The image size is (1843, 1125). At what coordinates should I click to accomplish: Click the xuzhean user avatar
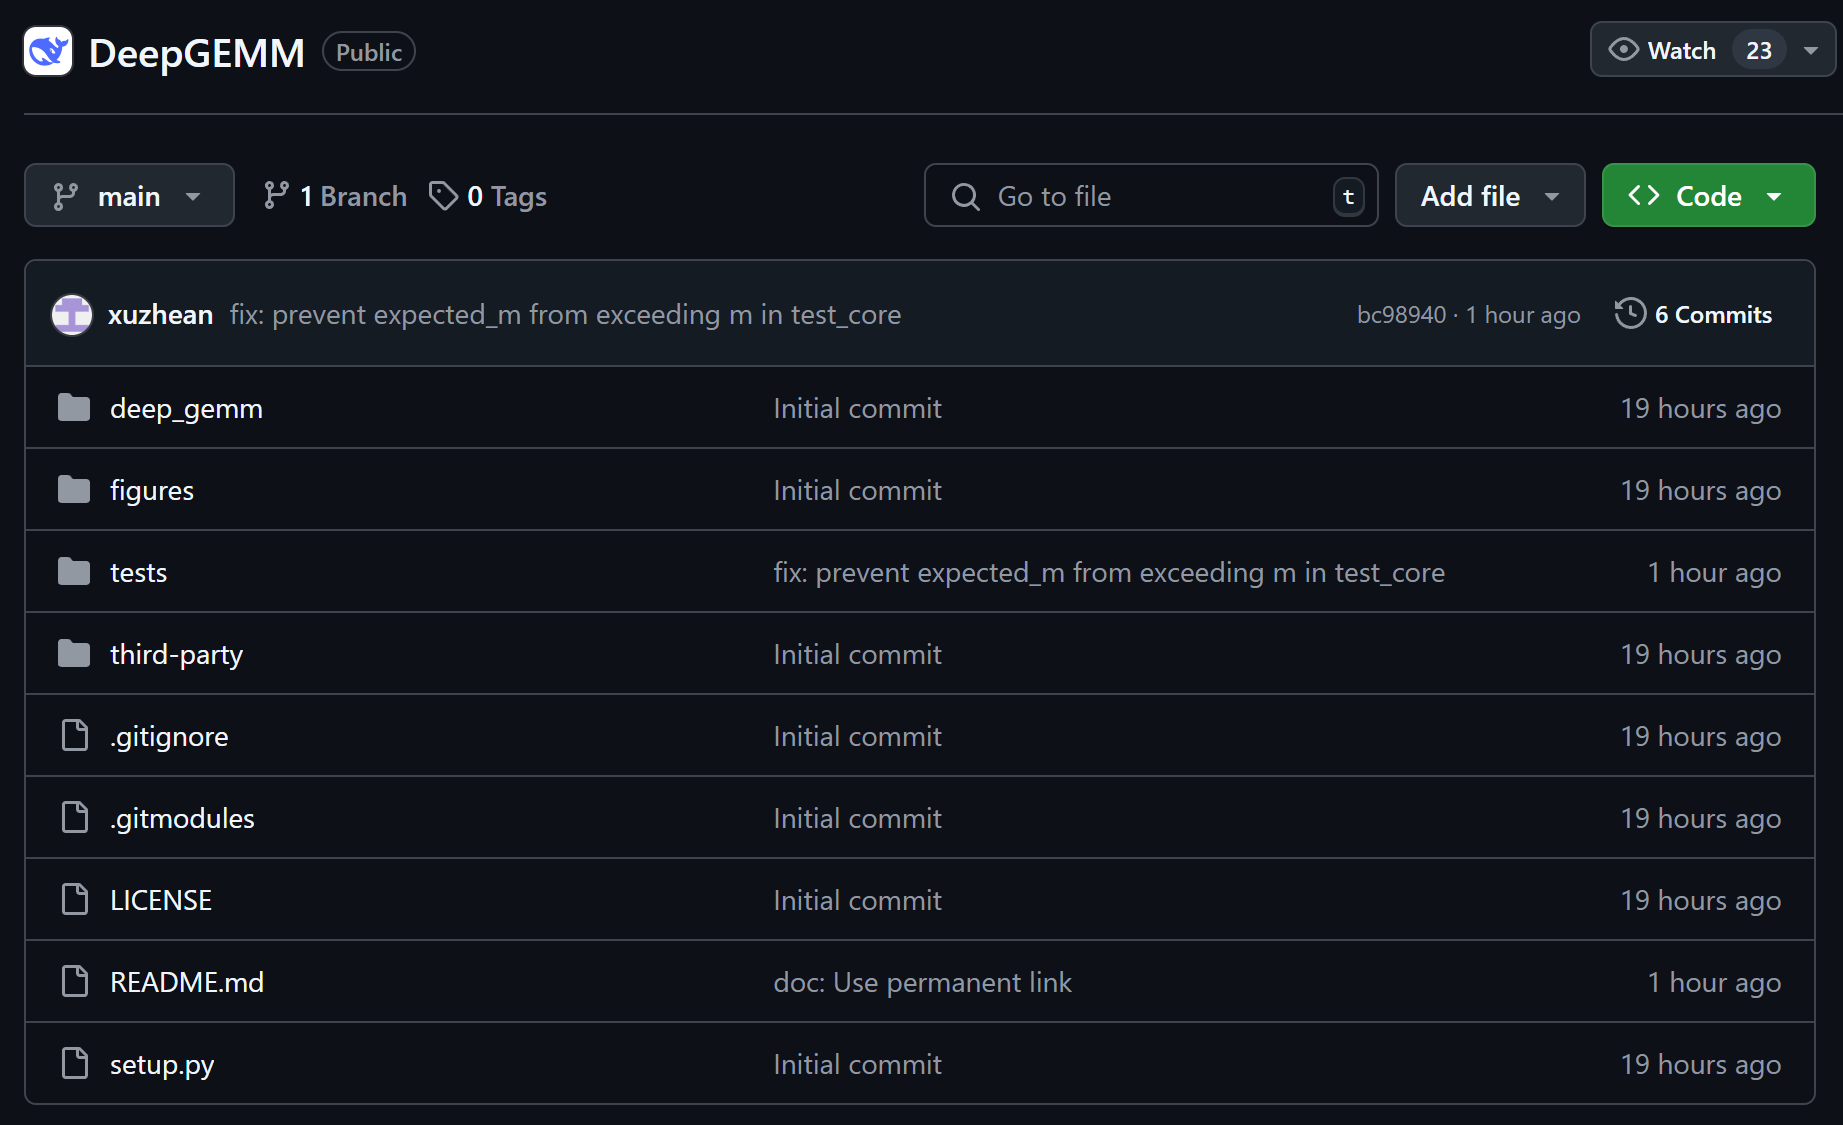click(72, 315)
